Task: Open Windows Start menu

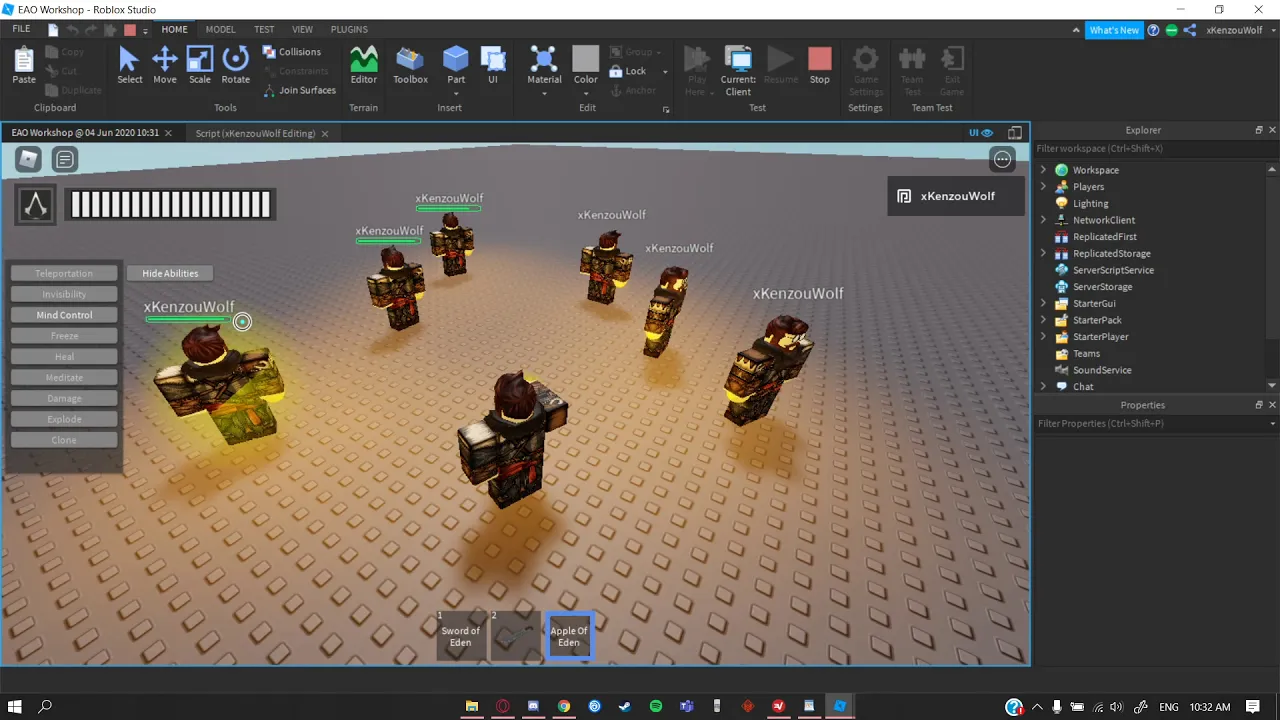Action: 16,706
